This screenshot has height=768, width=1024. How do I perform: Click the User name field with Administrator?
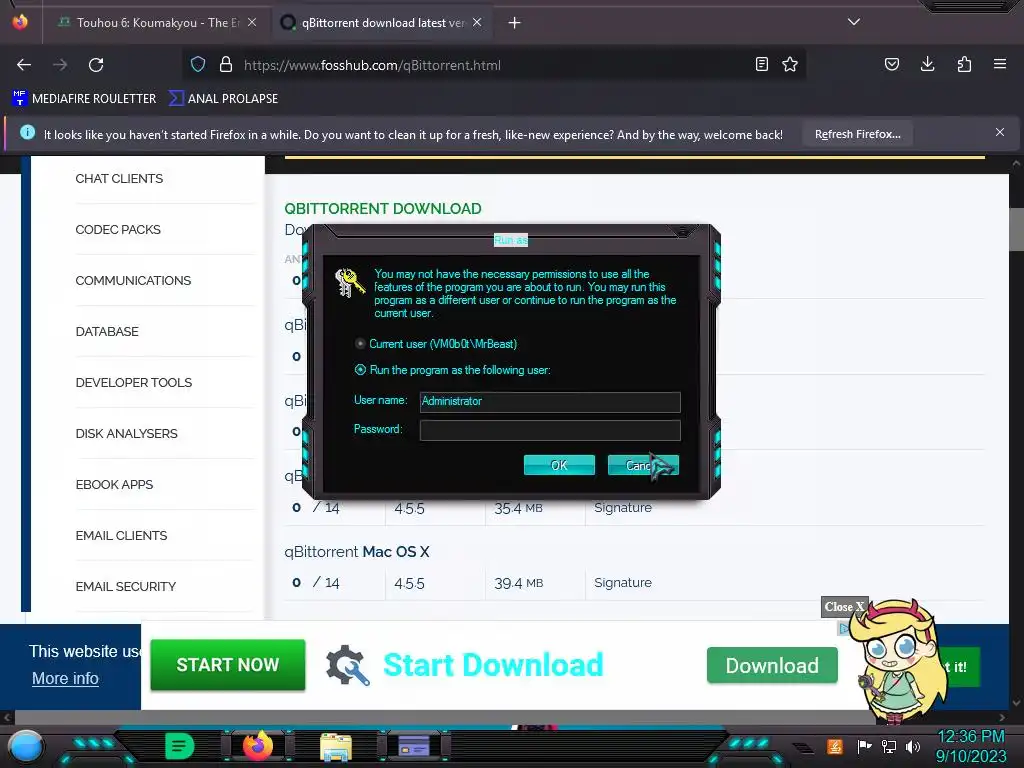pos(550,402)
